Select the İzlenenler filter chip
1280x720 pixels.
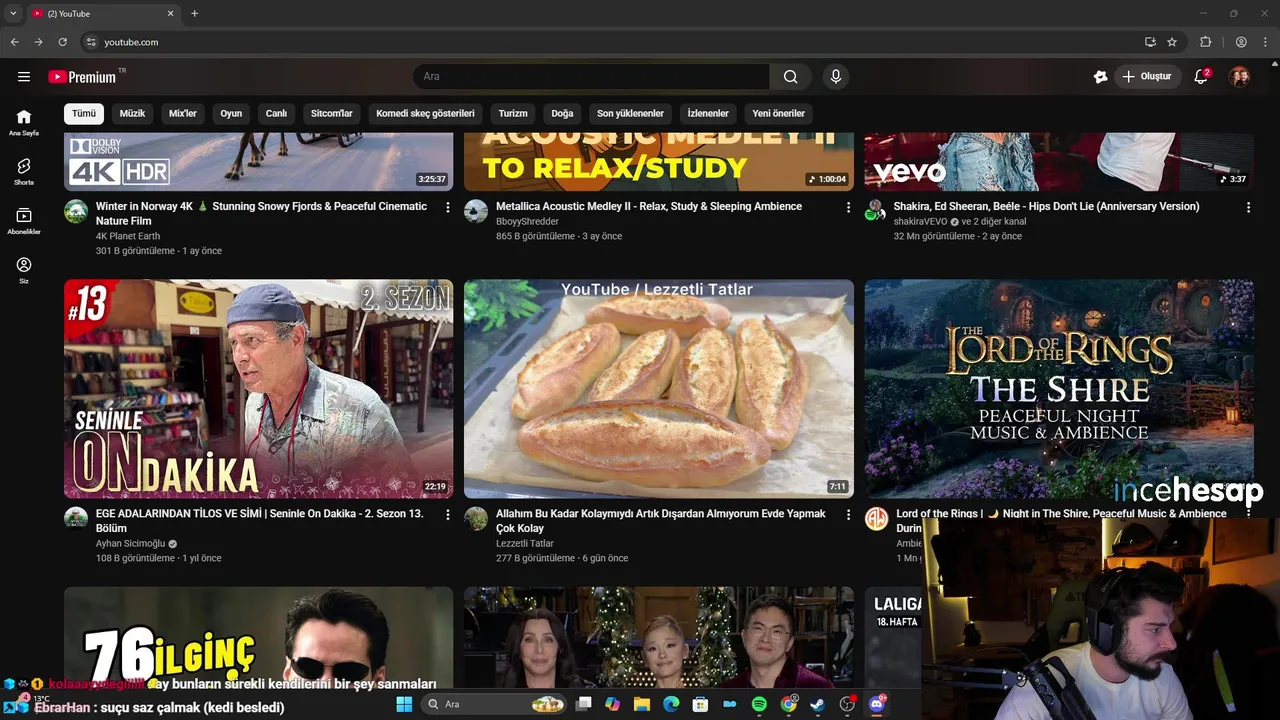click(708, 113)
